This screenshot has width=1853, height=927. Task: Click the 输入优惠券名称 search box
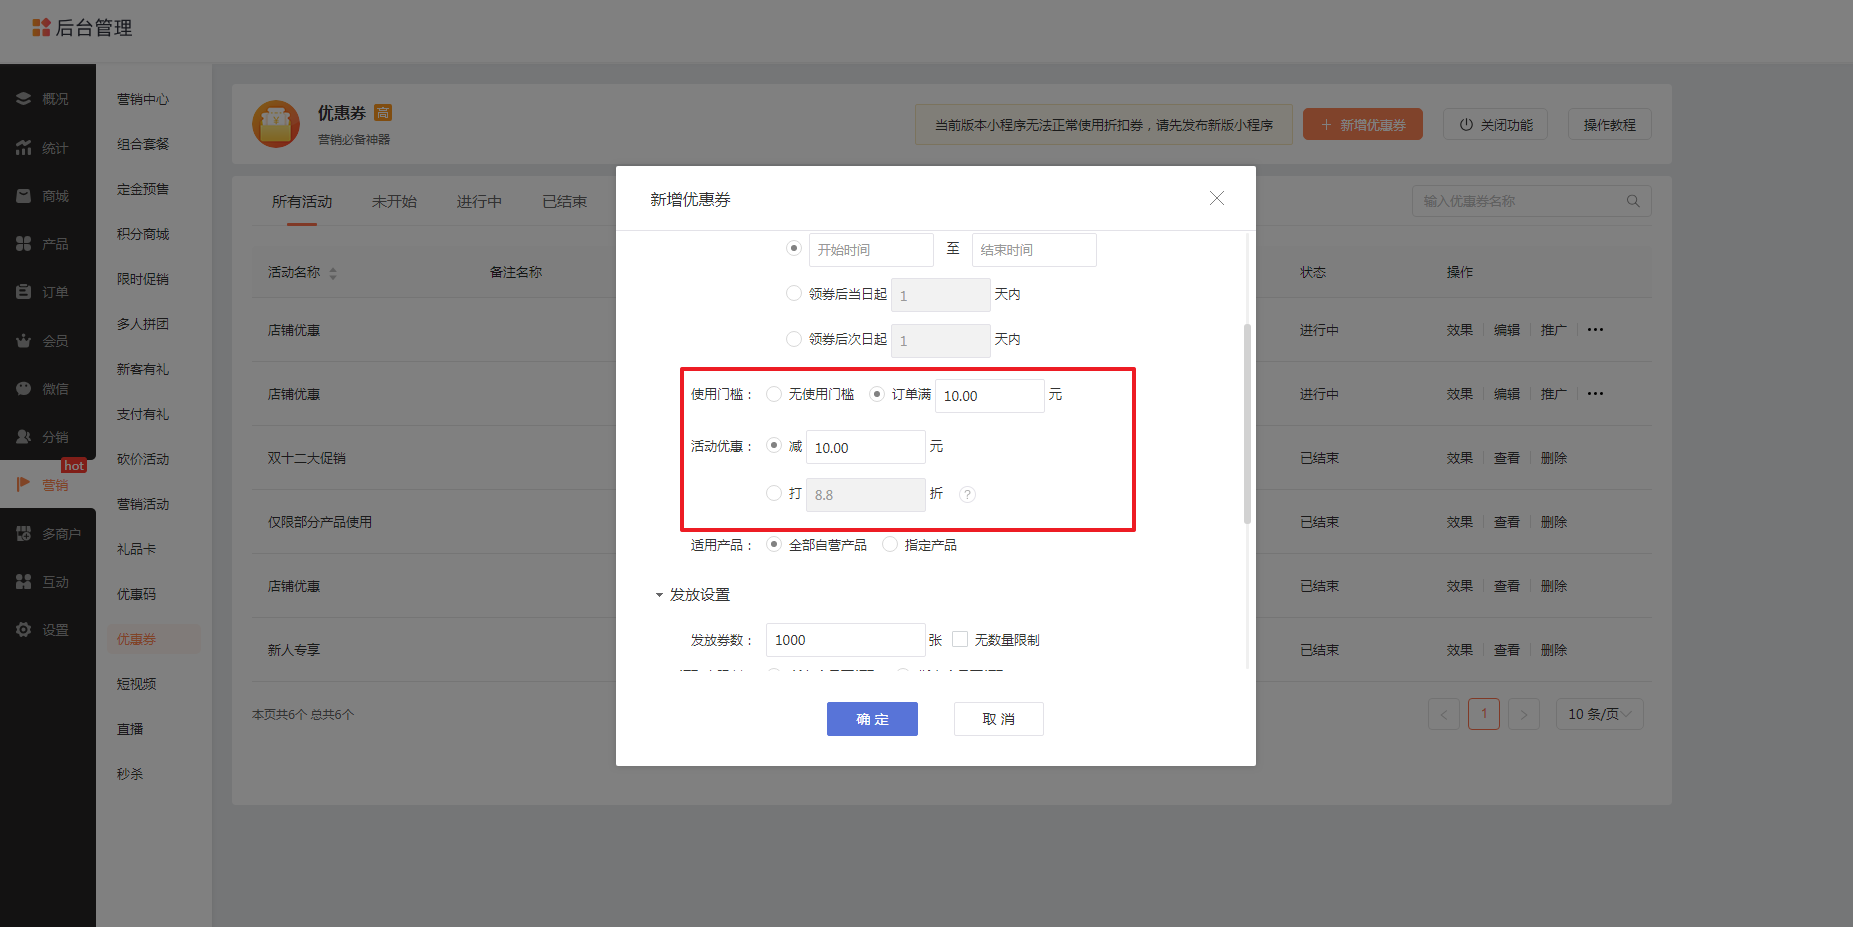click(1532, 201)
